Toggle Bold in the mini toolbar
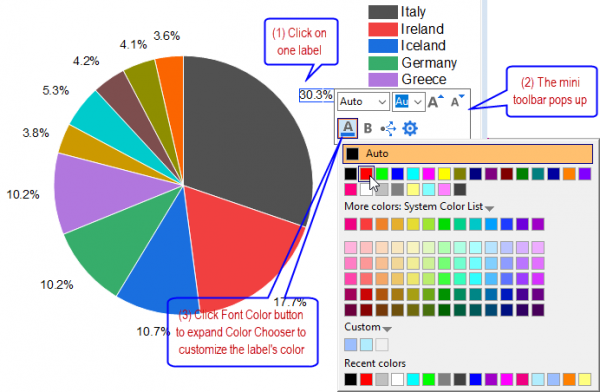Image resolution: width=600 pixels, height=392 pixels. [x=368, y=128]
